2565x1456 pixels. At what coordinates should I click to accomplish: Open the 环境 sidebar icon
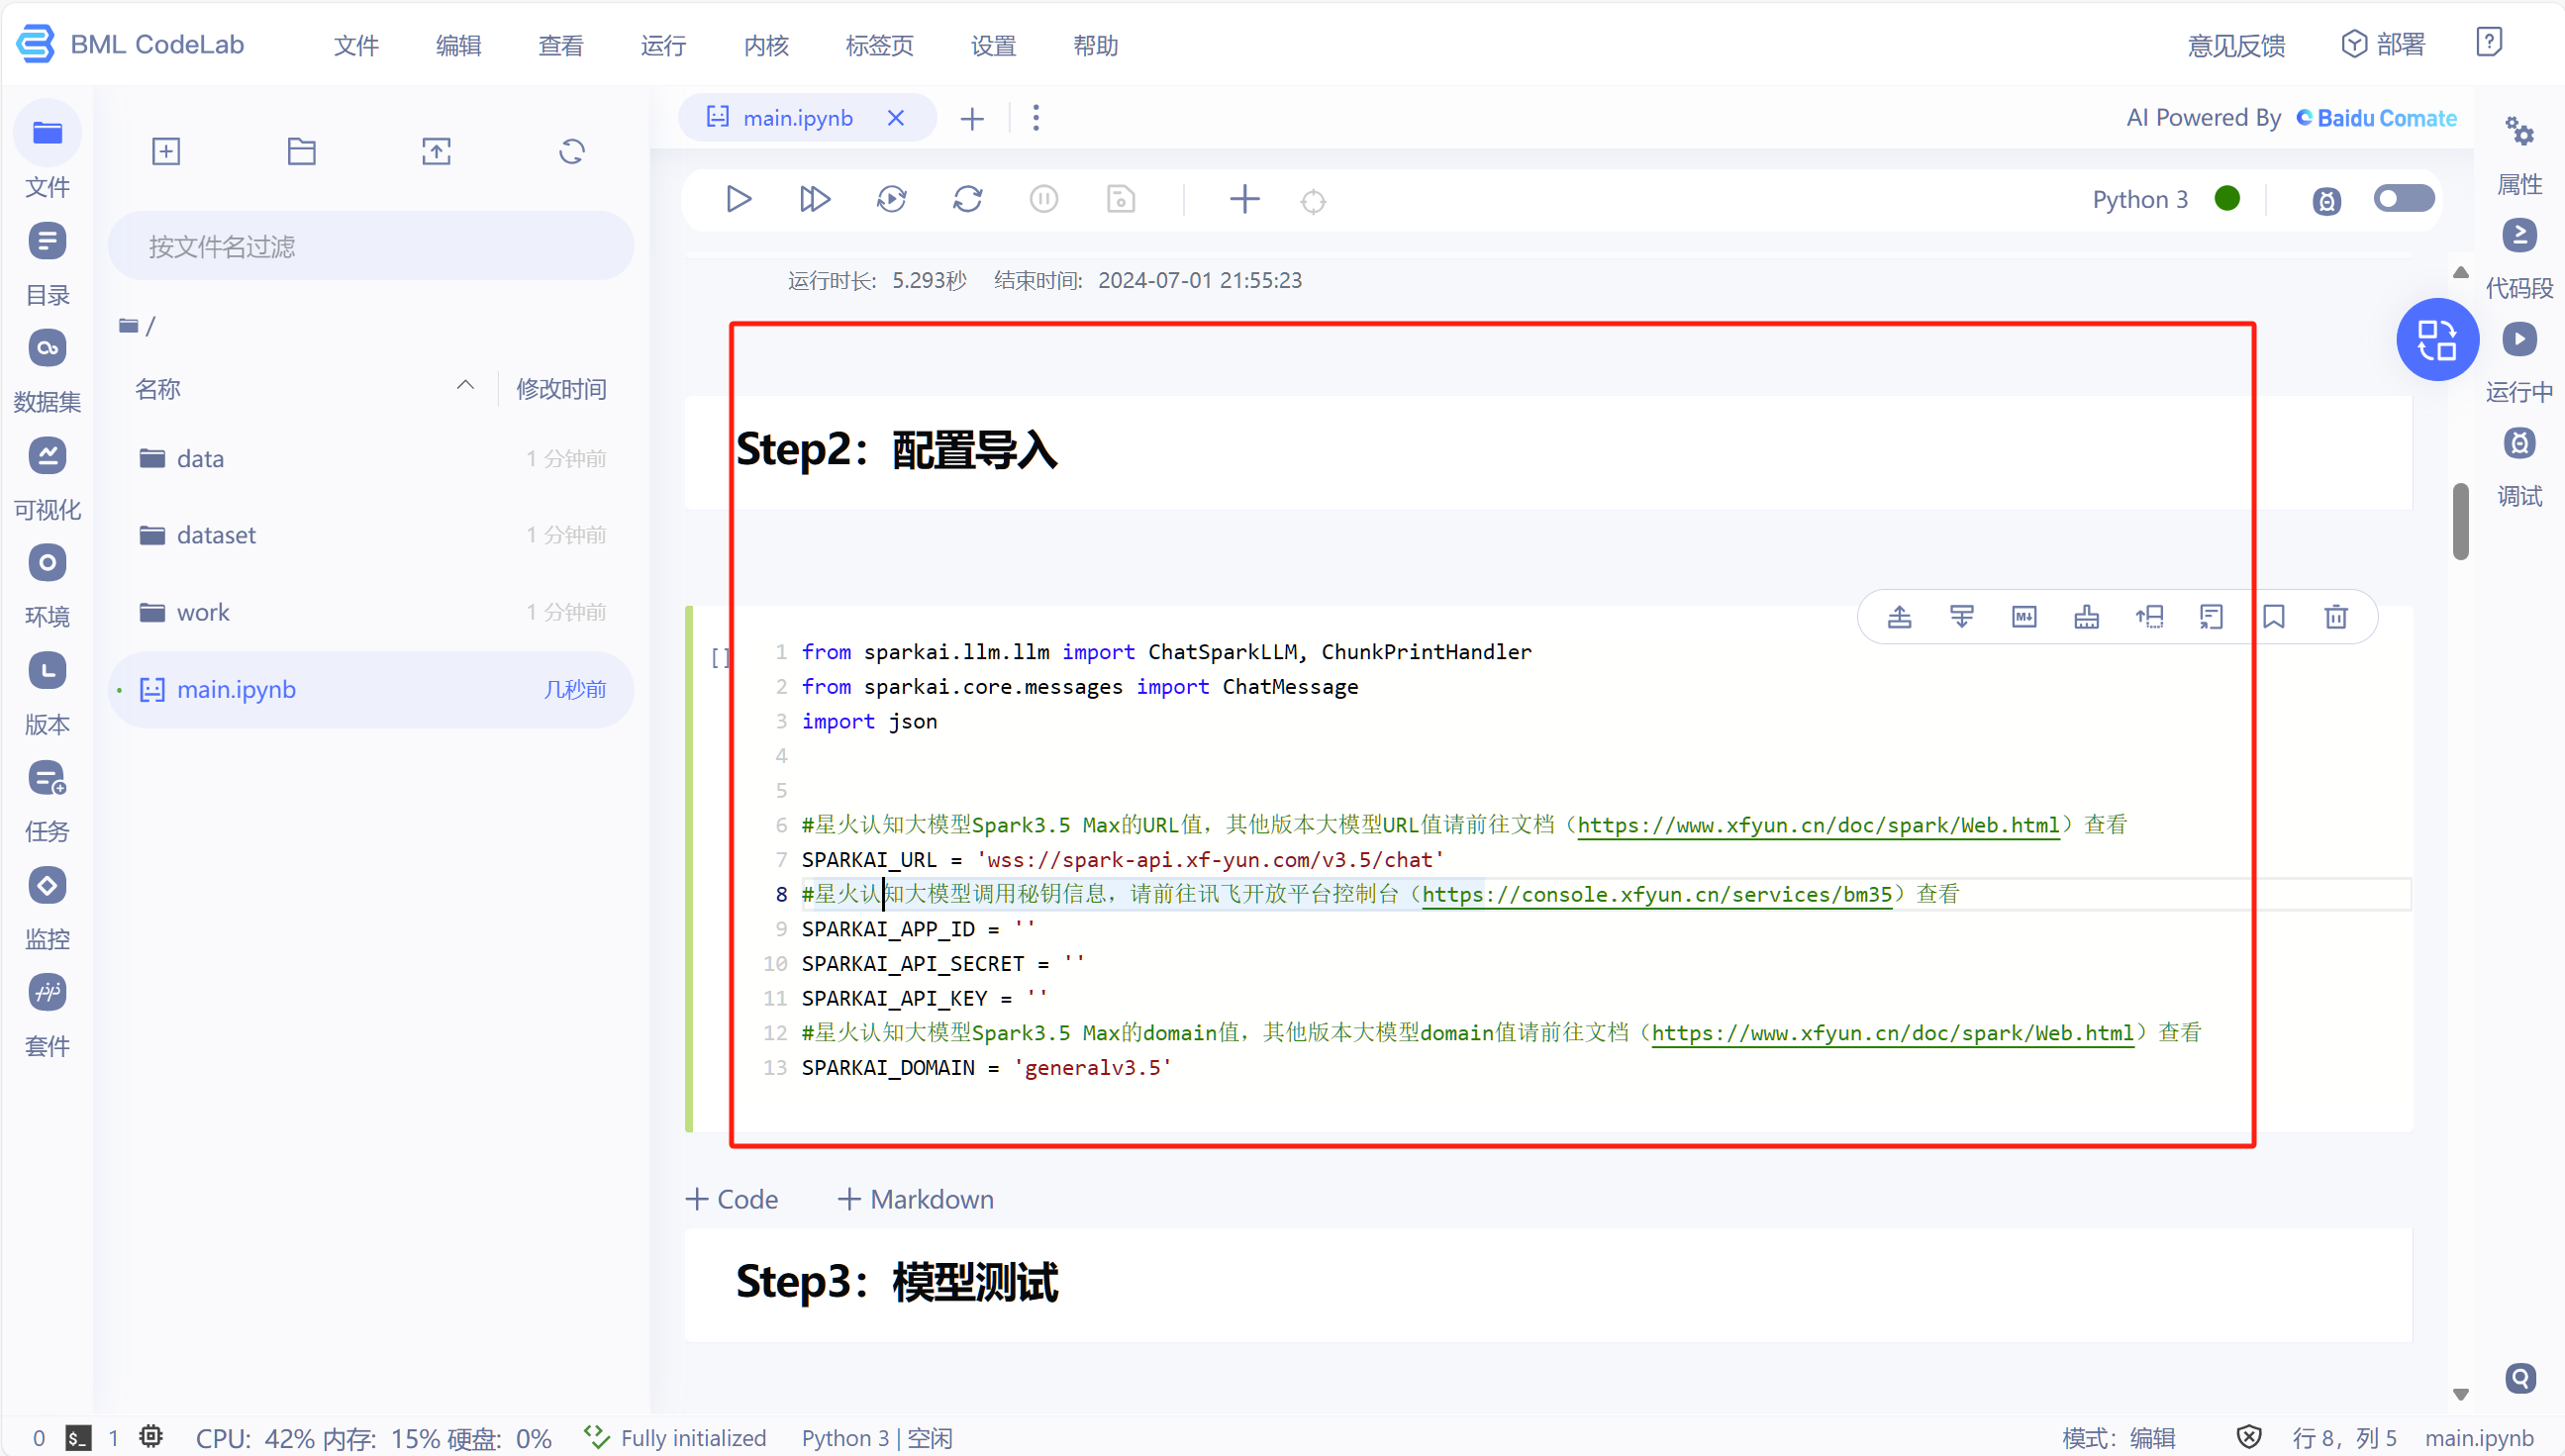pyautogui.click(x=47, y=563)
